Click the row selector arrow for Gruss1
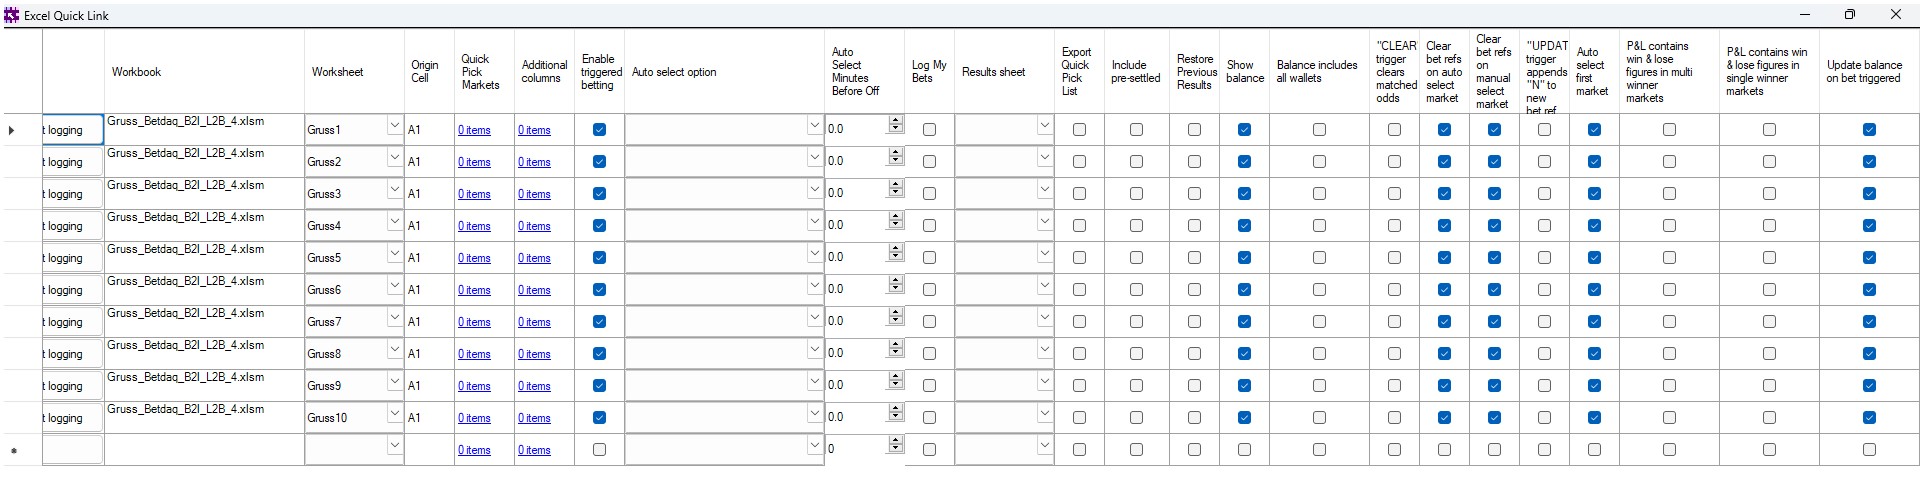 [12, 130]
